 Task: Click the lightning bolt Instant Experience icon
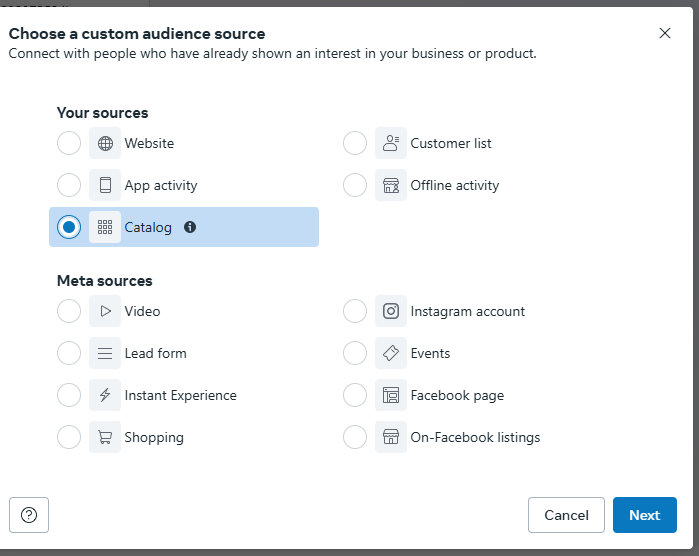coord(105,395)
